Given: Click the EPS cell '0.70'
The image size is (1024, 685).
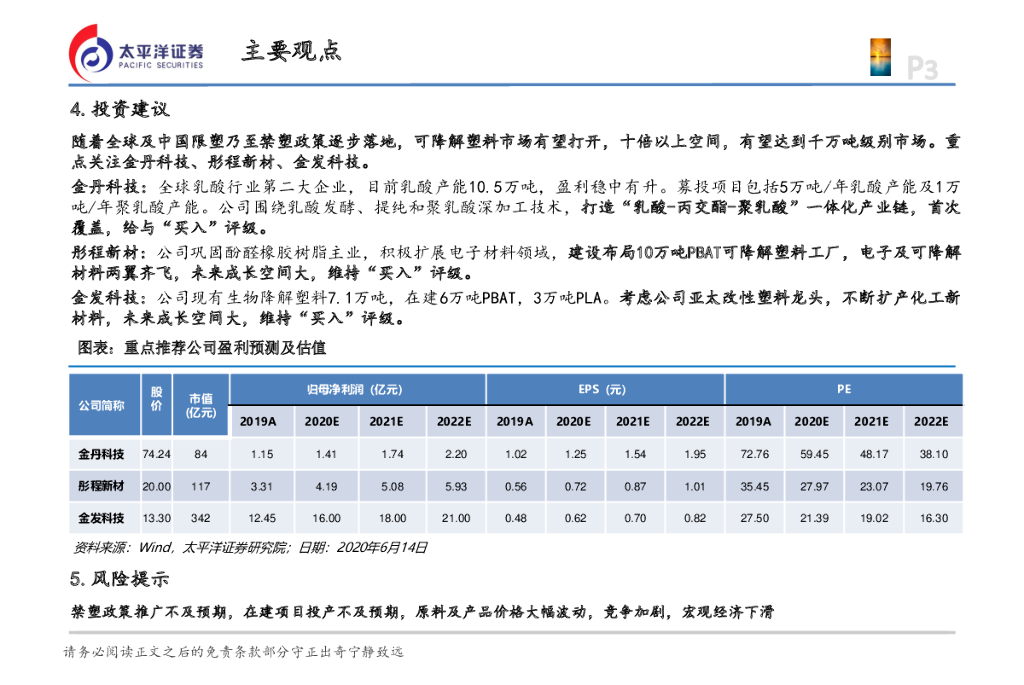Looking at the screenshot, I should 635,518.
